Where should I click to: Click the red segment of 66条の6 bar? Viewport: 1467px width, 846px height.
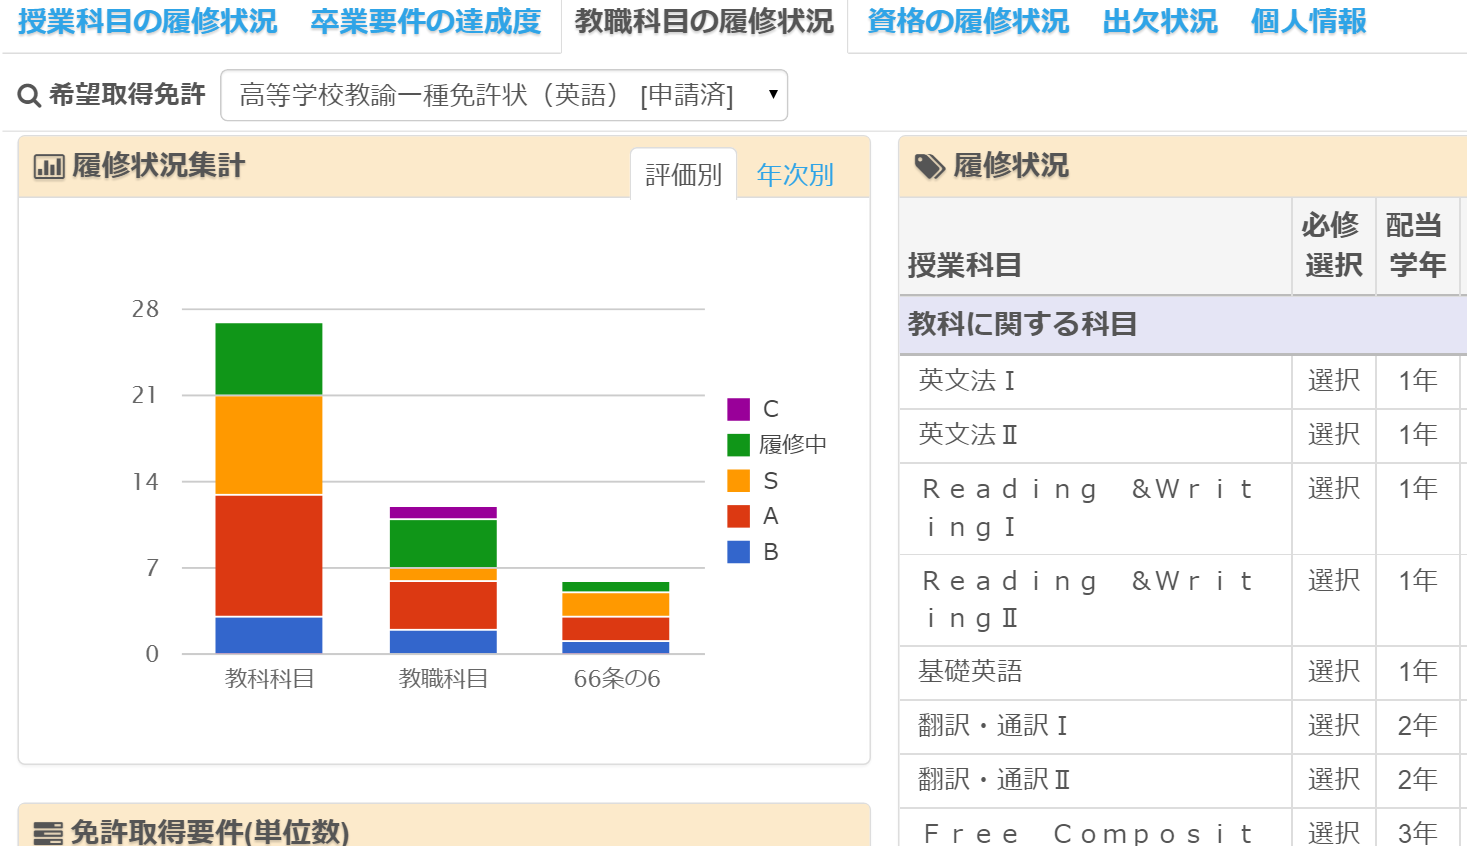pos(616,629)
